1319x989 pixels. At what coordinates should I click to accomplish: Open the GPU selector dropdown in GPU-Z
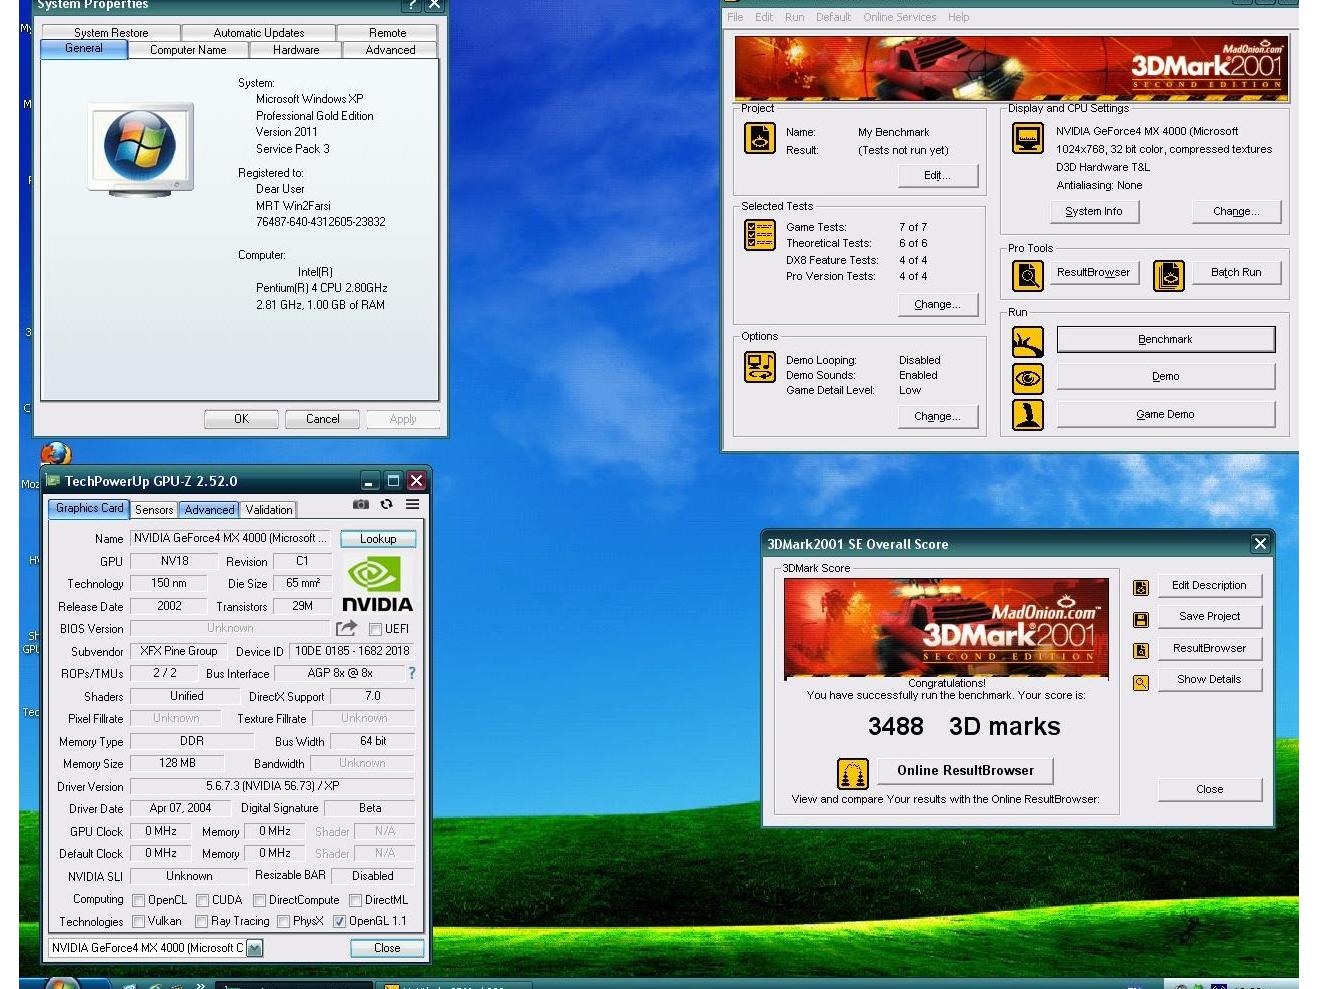255,948
